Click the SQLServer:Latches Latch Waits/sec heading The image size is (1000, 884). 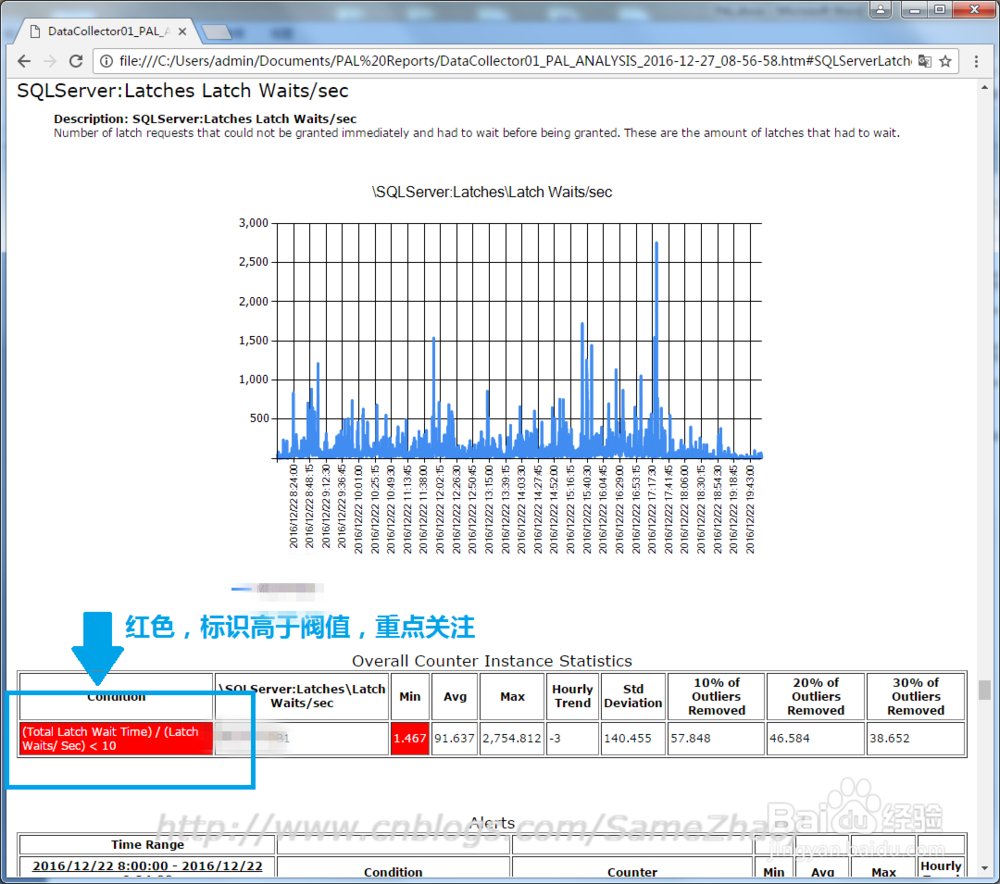click(182, 91)
